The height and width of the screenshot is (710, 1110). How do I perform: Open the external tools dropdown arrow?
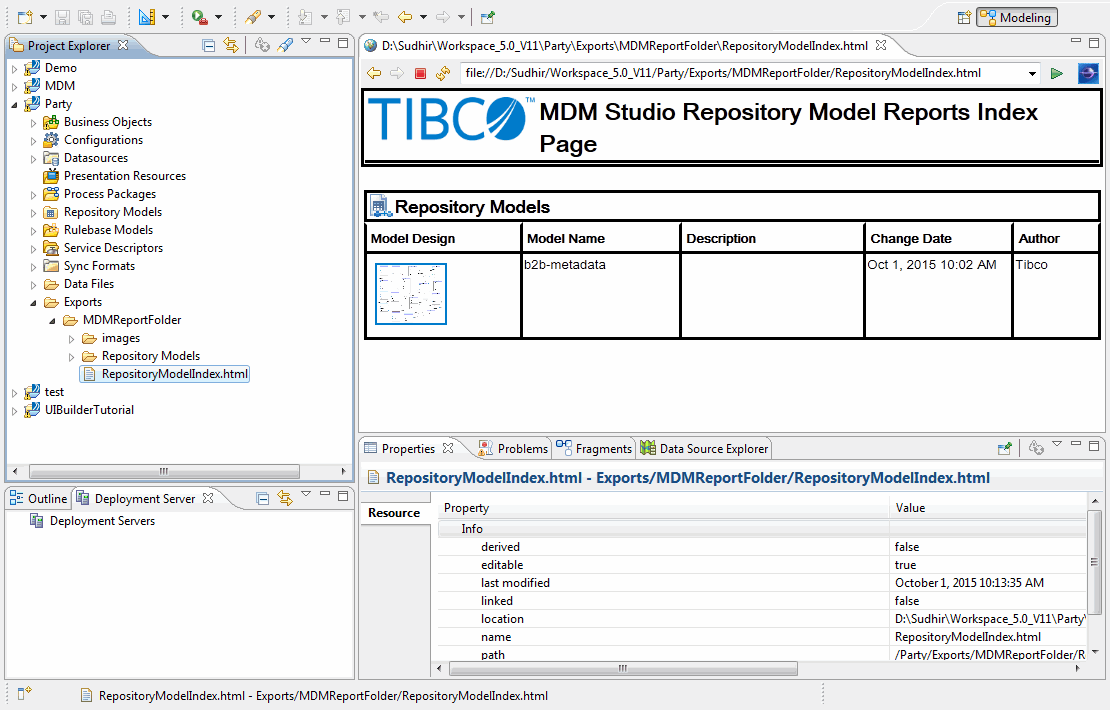(x=218, y=17)
